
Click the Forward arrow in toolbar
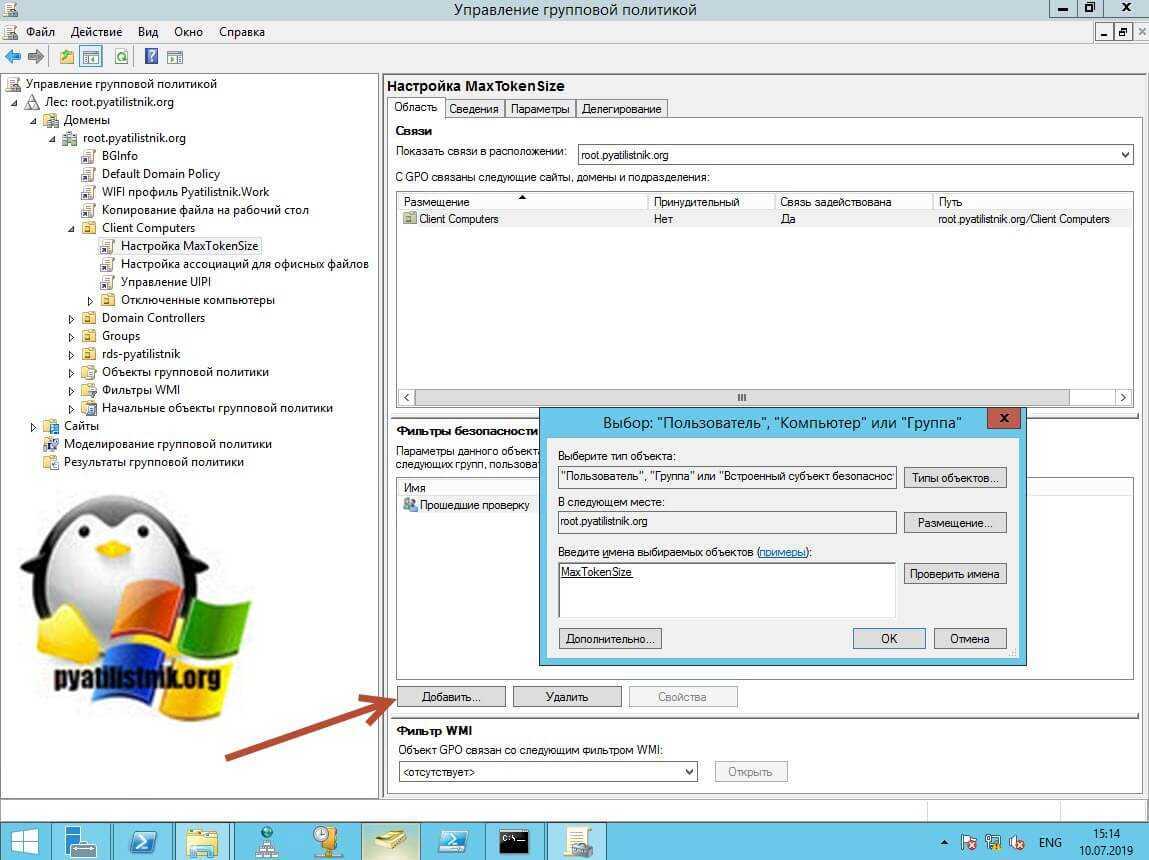point(35,57)
